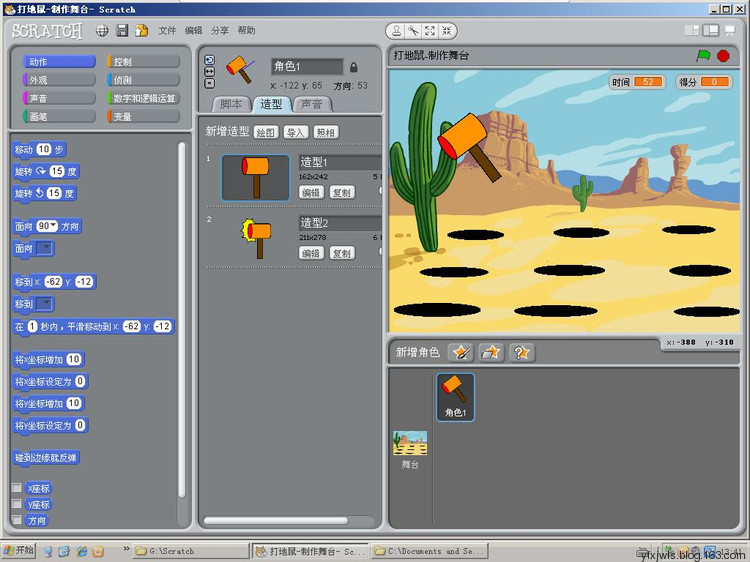The height and width of the screenshot is (562, 750).
Task: Select the 动作 blocks category
Action: click(59, 62)
